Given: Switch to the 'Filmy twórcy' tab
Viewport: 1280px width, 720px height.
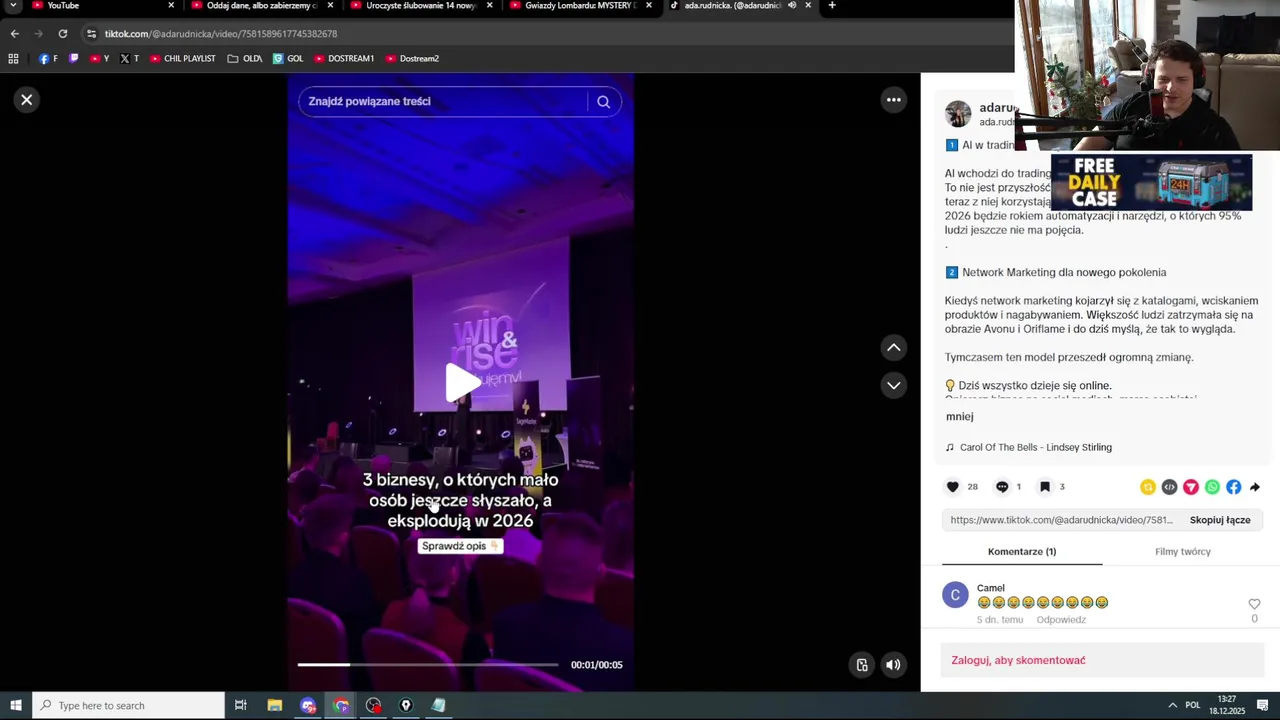Looking at the screenshot, I should pyautogui.click(x=1183, y=552).
